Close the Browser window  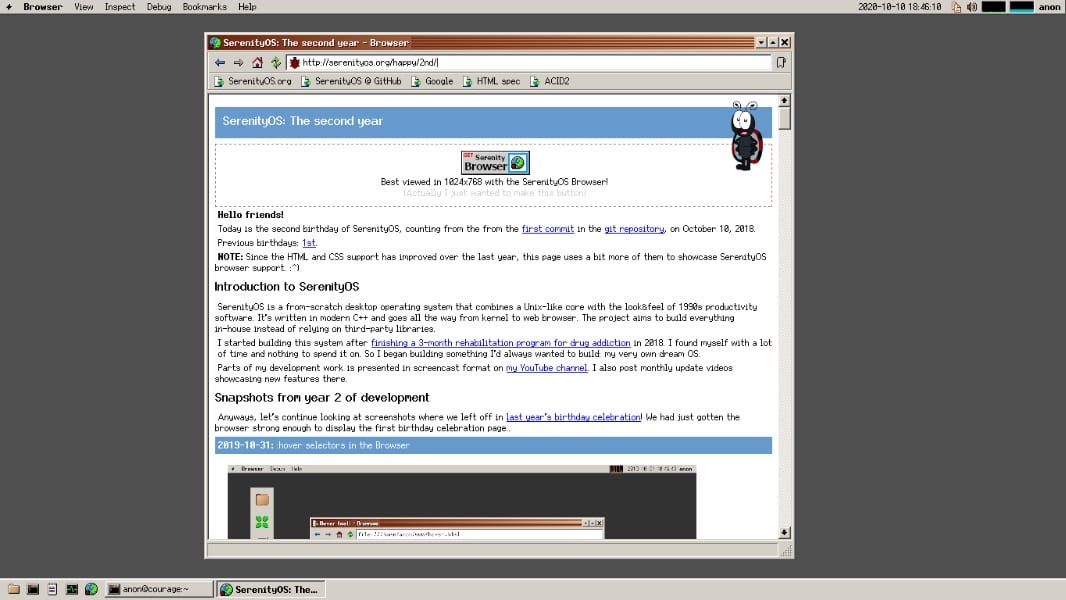tap(785, 42)
